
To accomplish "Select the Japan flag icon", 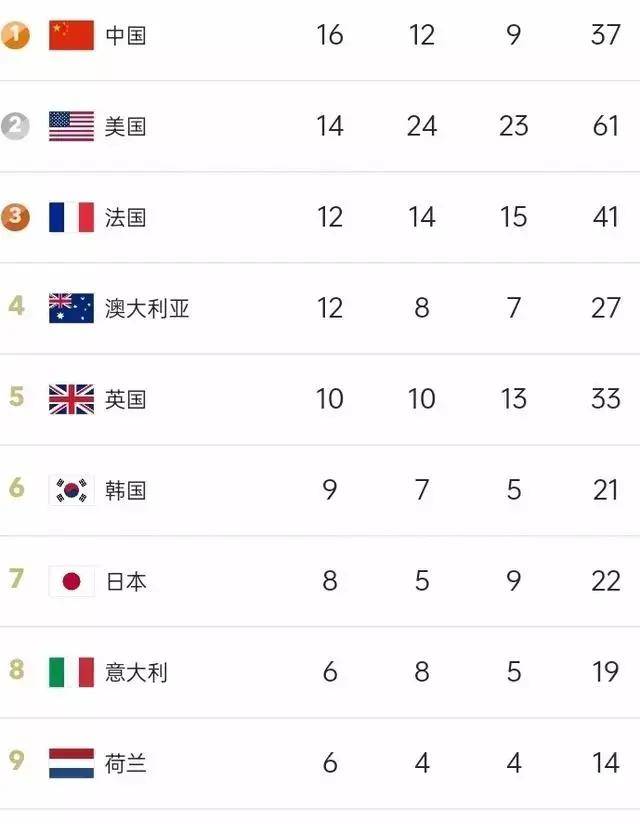I will 71,581.
